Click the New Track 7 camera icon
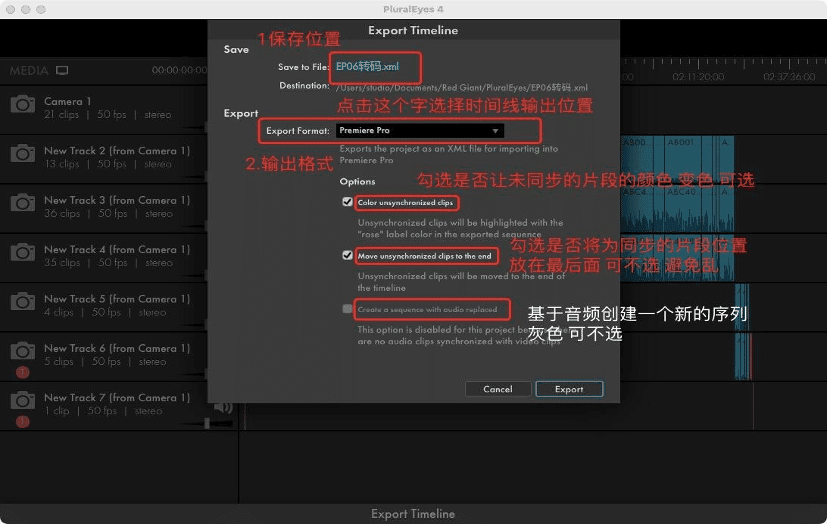 [x=22, y=400]
